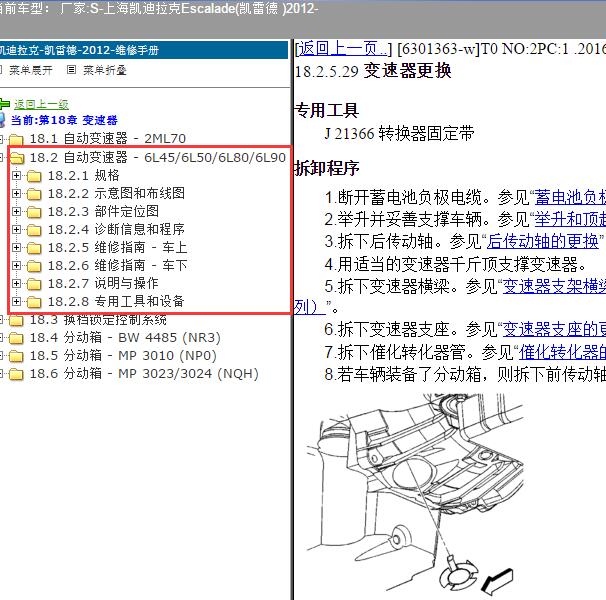
Task: Click the green back arrow icon
Action: [x=5, y=104]
